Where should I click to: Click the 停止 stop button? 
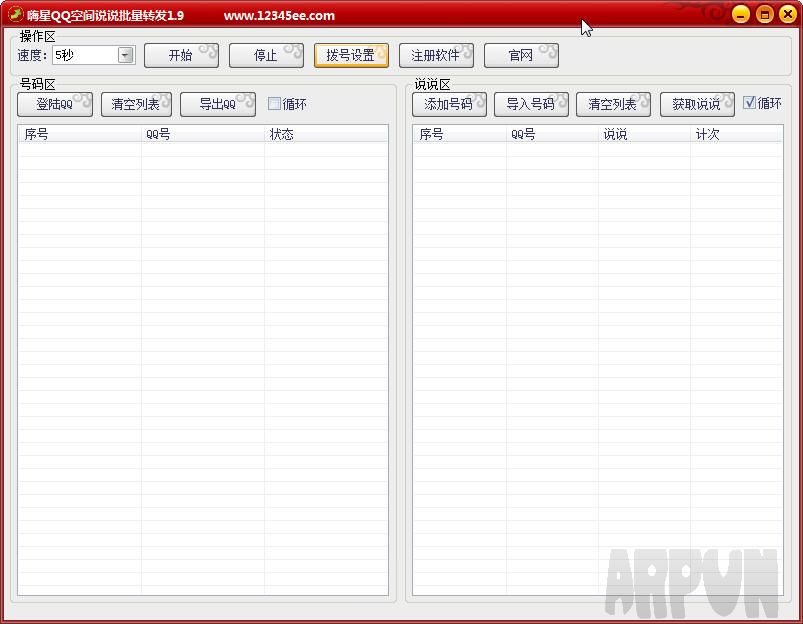tap(266, 55)
